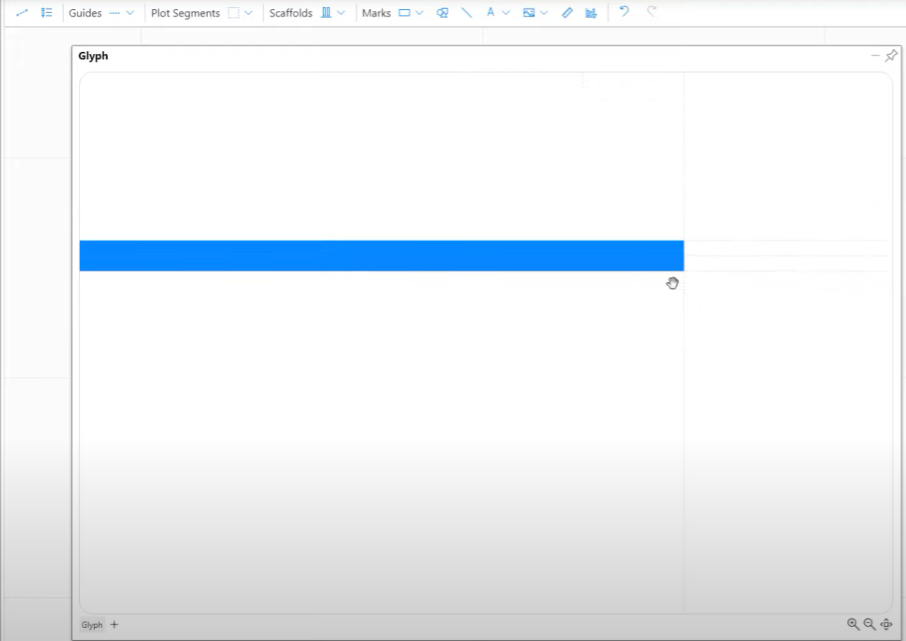Select the blue rectangle mark in glyph

[x=382, y=255]
